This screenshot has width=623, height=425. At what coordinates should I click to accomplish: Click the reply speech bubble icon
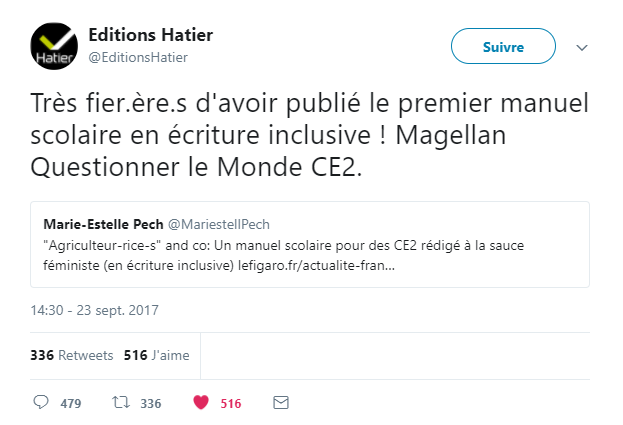pos(42,402)
